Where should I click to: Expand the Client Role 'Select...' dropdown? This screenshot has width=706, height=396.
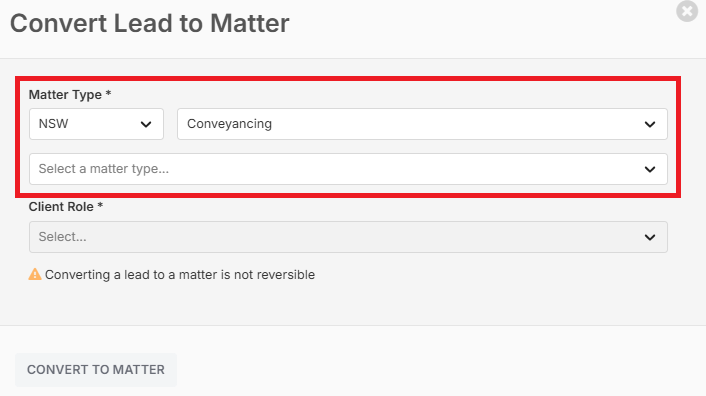coord(348,237)
